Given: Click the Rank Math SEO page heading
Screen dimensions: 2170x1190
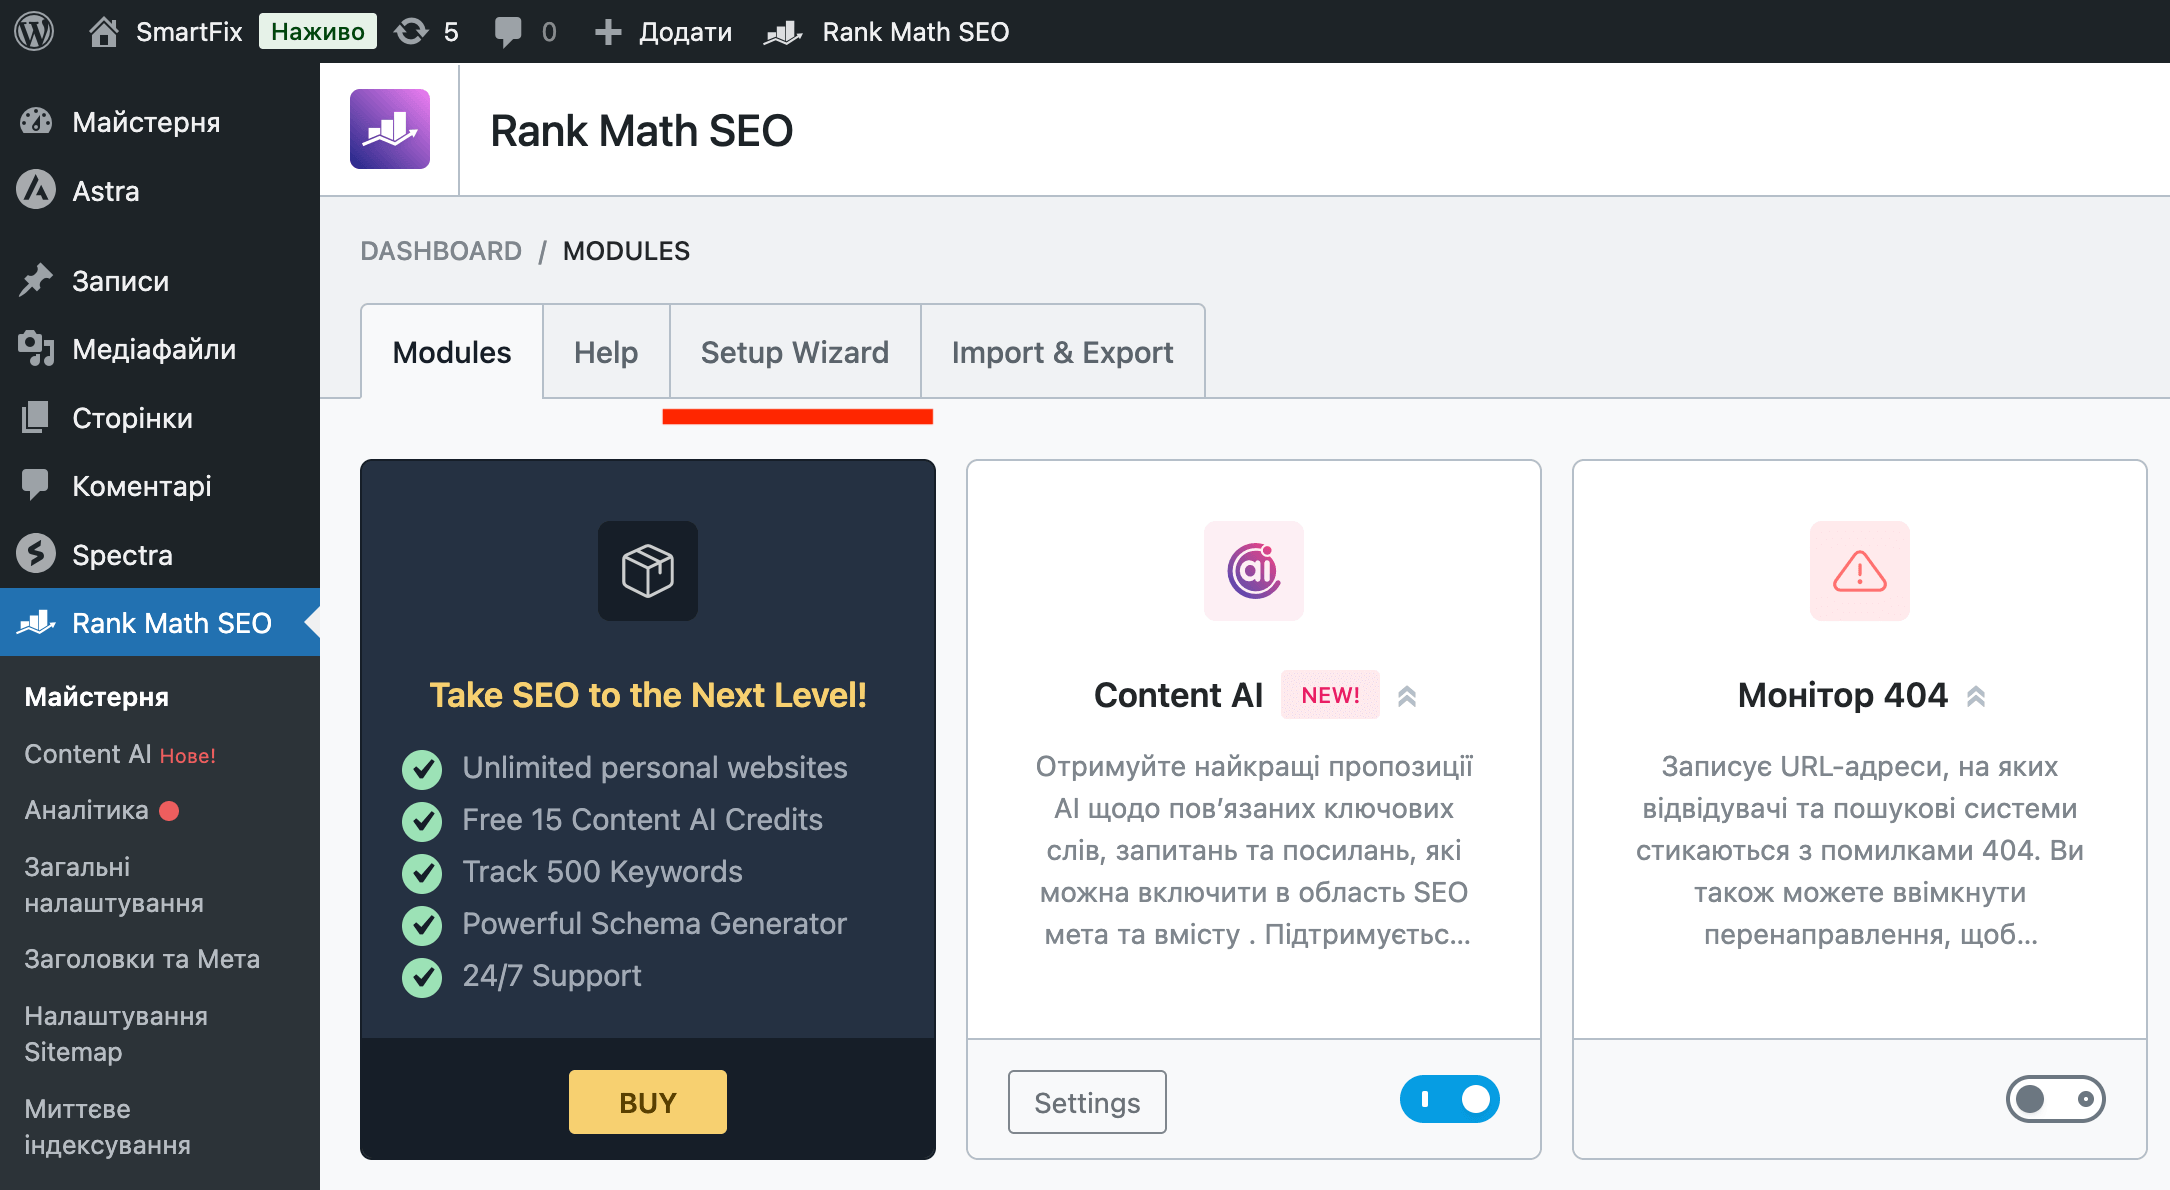Looking at the screenshot, I should 641,130.
